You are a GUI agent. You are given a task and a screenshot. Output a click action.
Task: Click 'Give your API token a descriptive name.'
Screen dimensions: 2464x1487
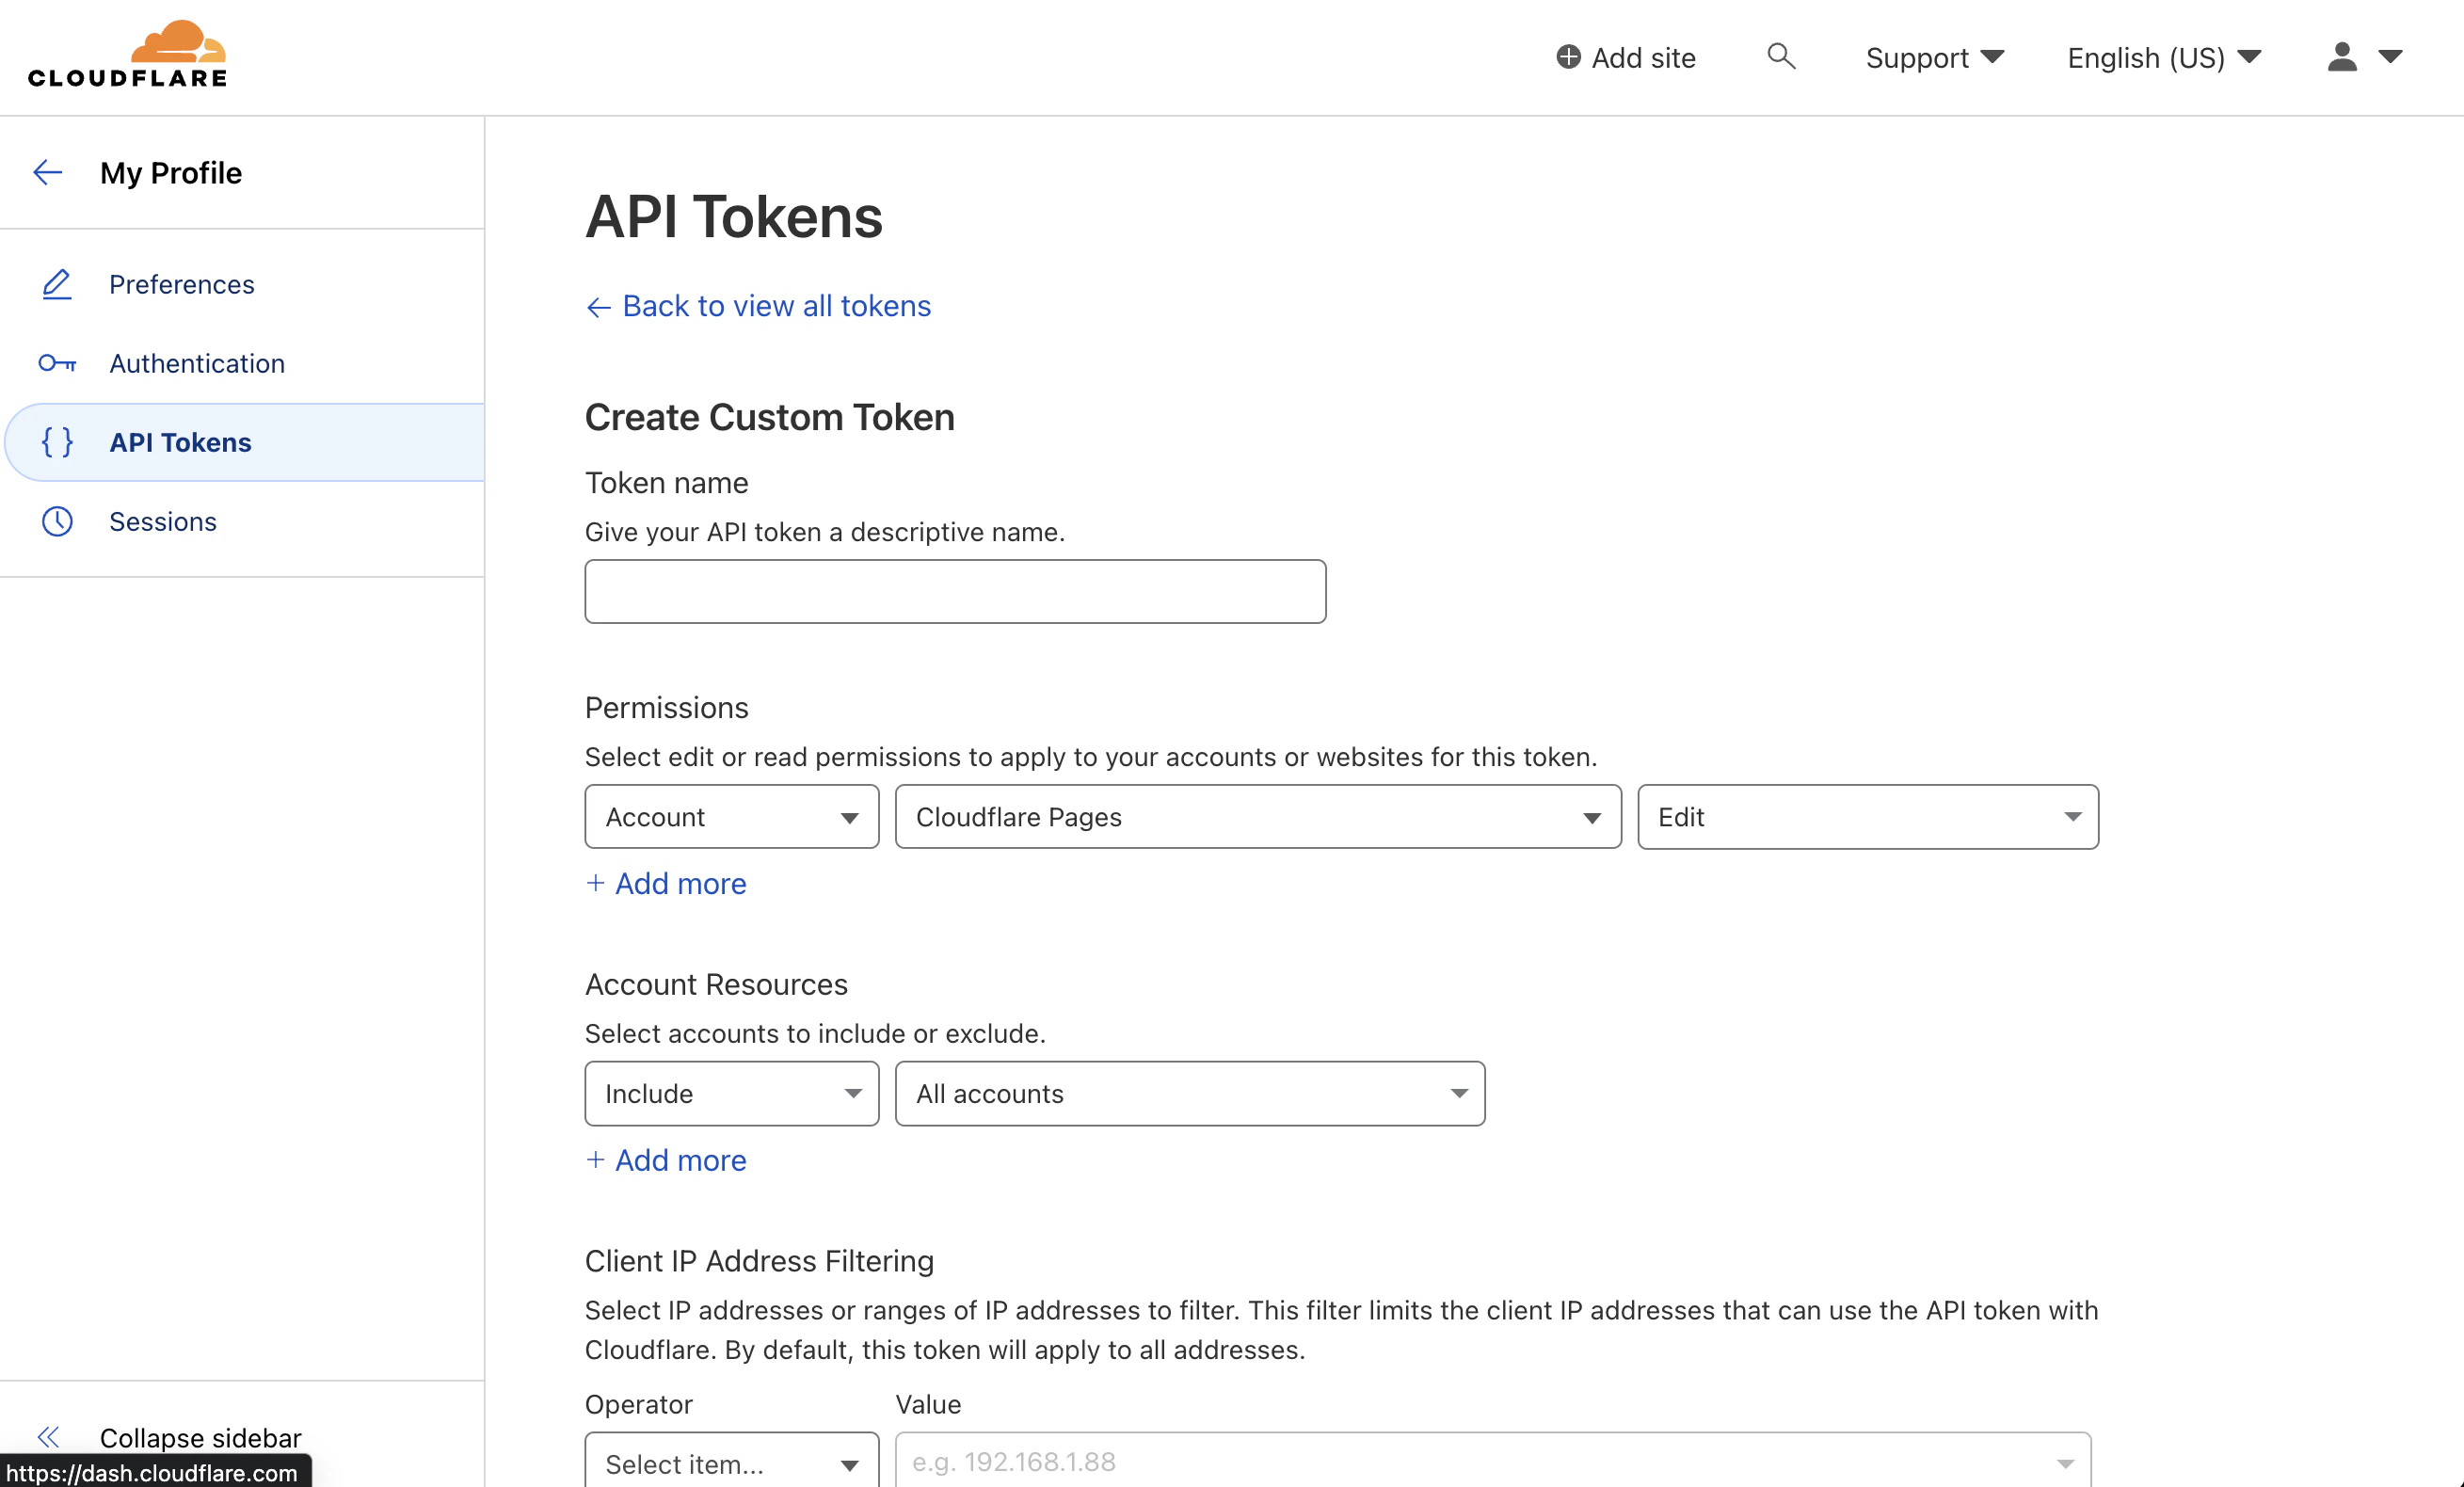coord(824,531)
